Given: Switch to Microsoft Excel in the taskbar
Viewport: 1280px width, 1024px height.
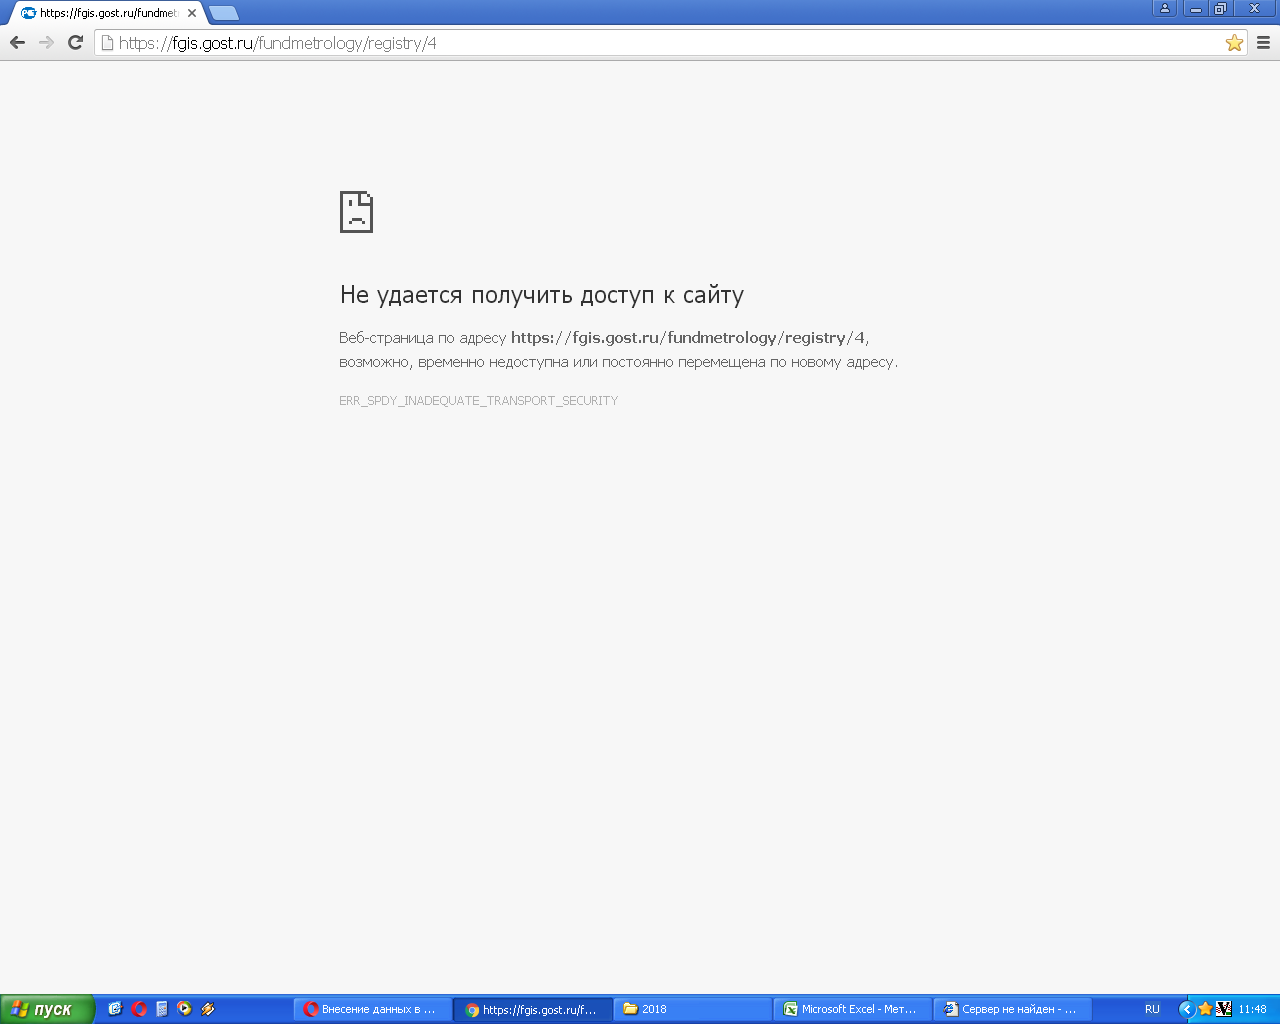Looking at the screenshot, I should 852,1009.
